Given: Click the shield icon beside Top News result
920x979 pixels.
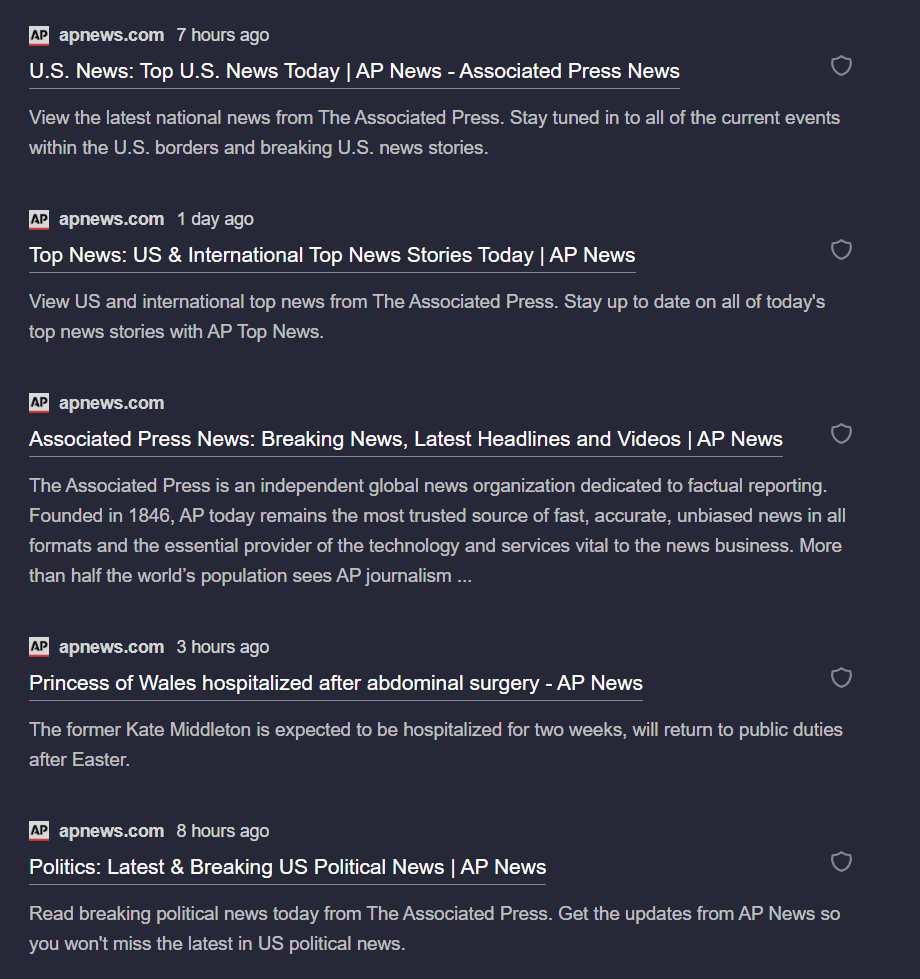Looking at the screenshot, I should (x=842, y=250).
